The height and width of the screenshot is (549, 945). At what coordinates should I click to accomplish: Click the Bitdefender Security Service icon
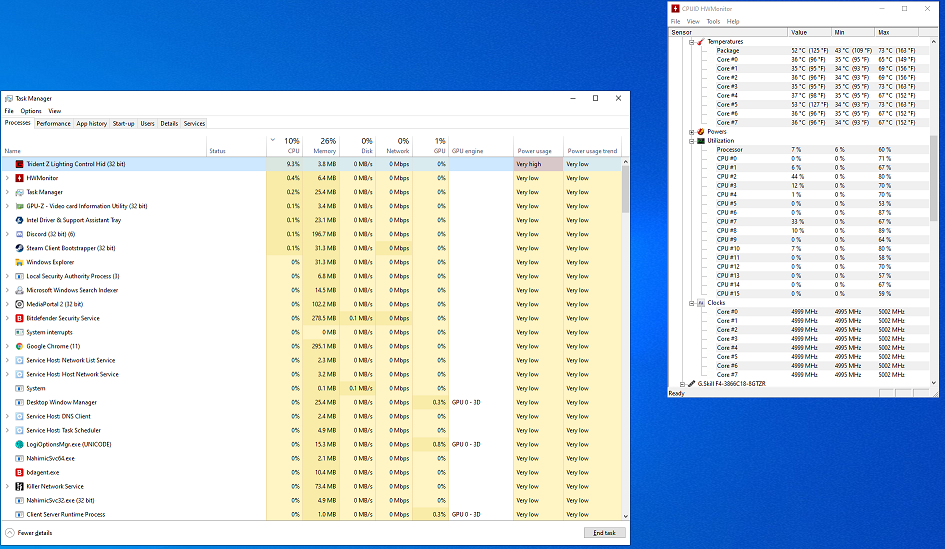click(x=19, y=318)
